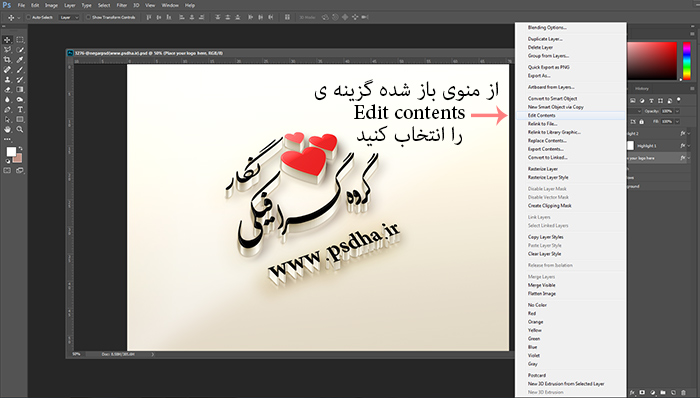Click the red color picker field

pyautogui.click(x=652, y=61)
